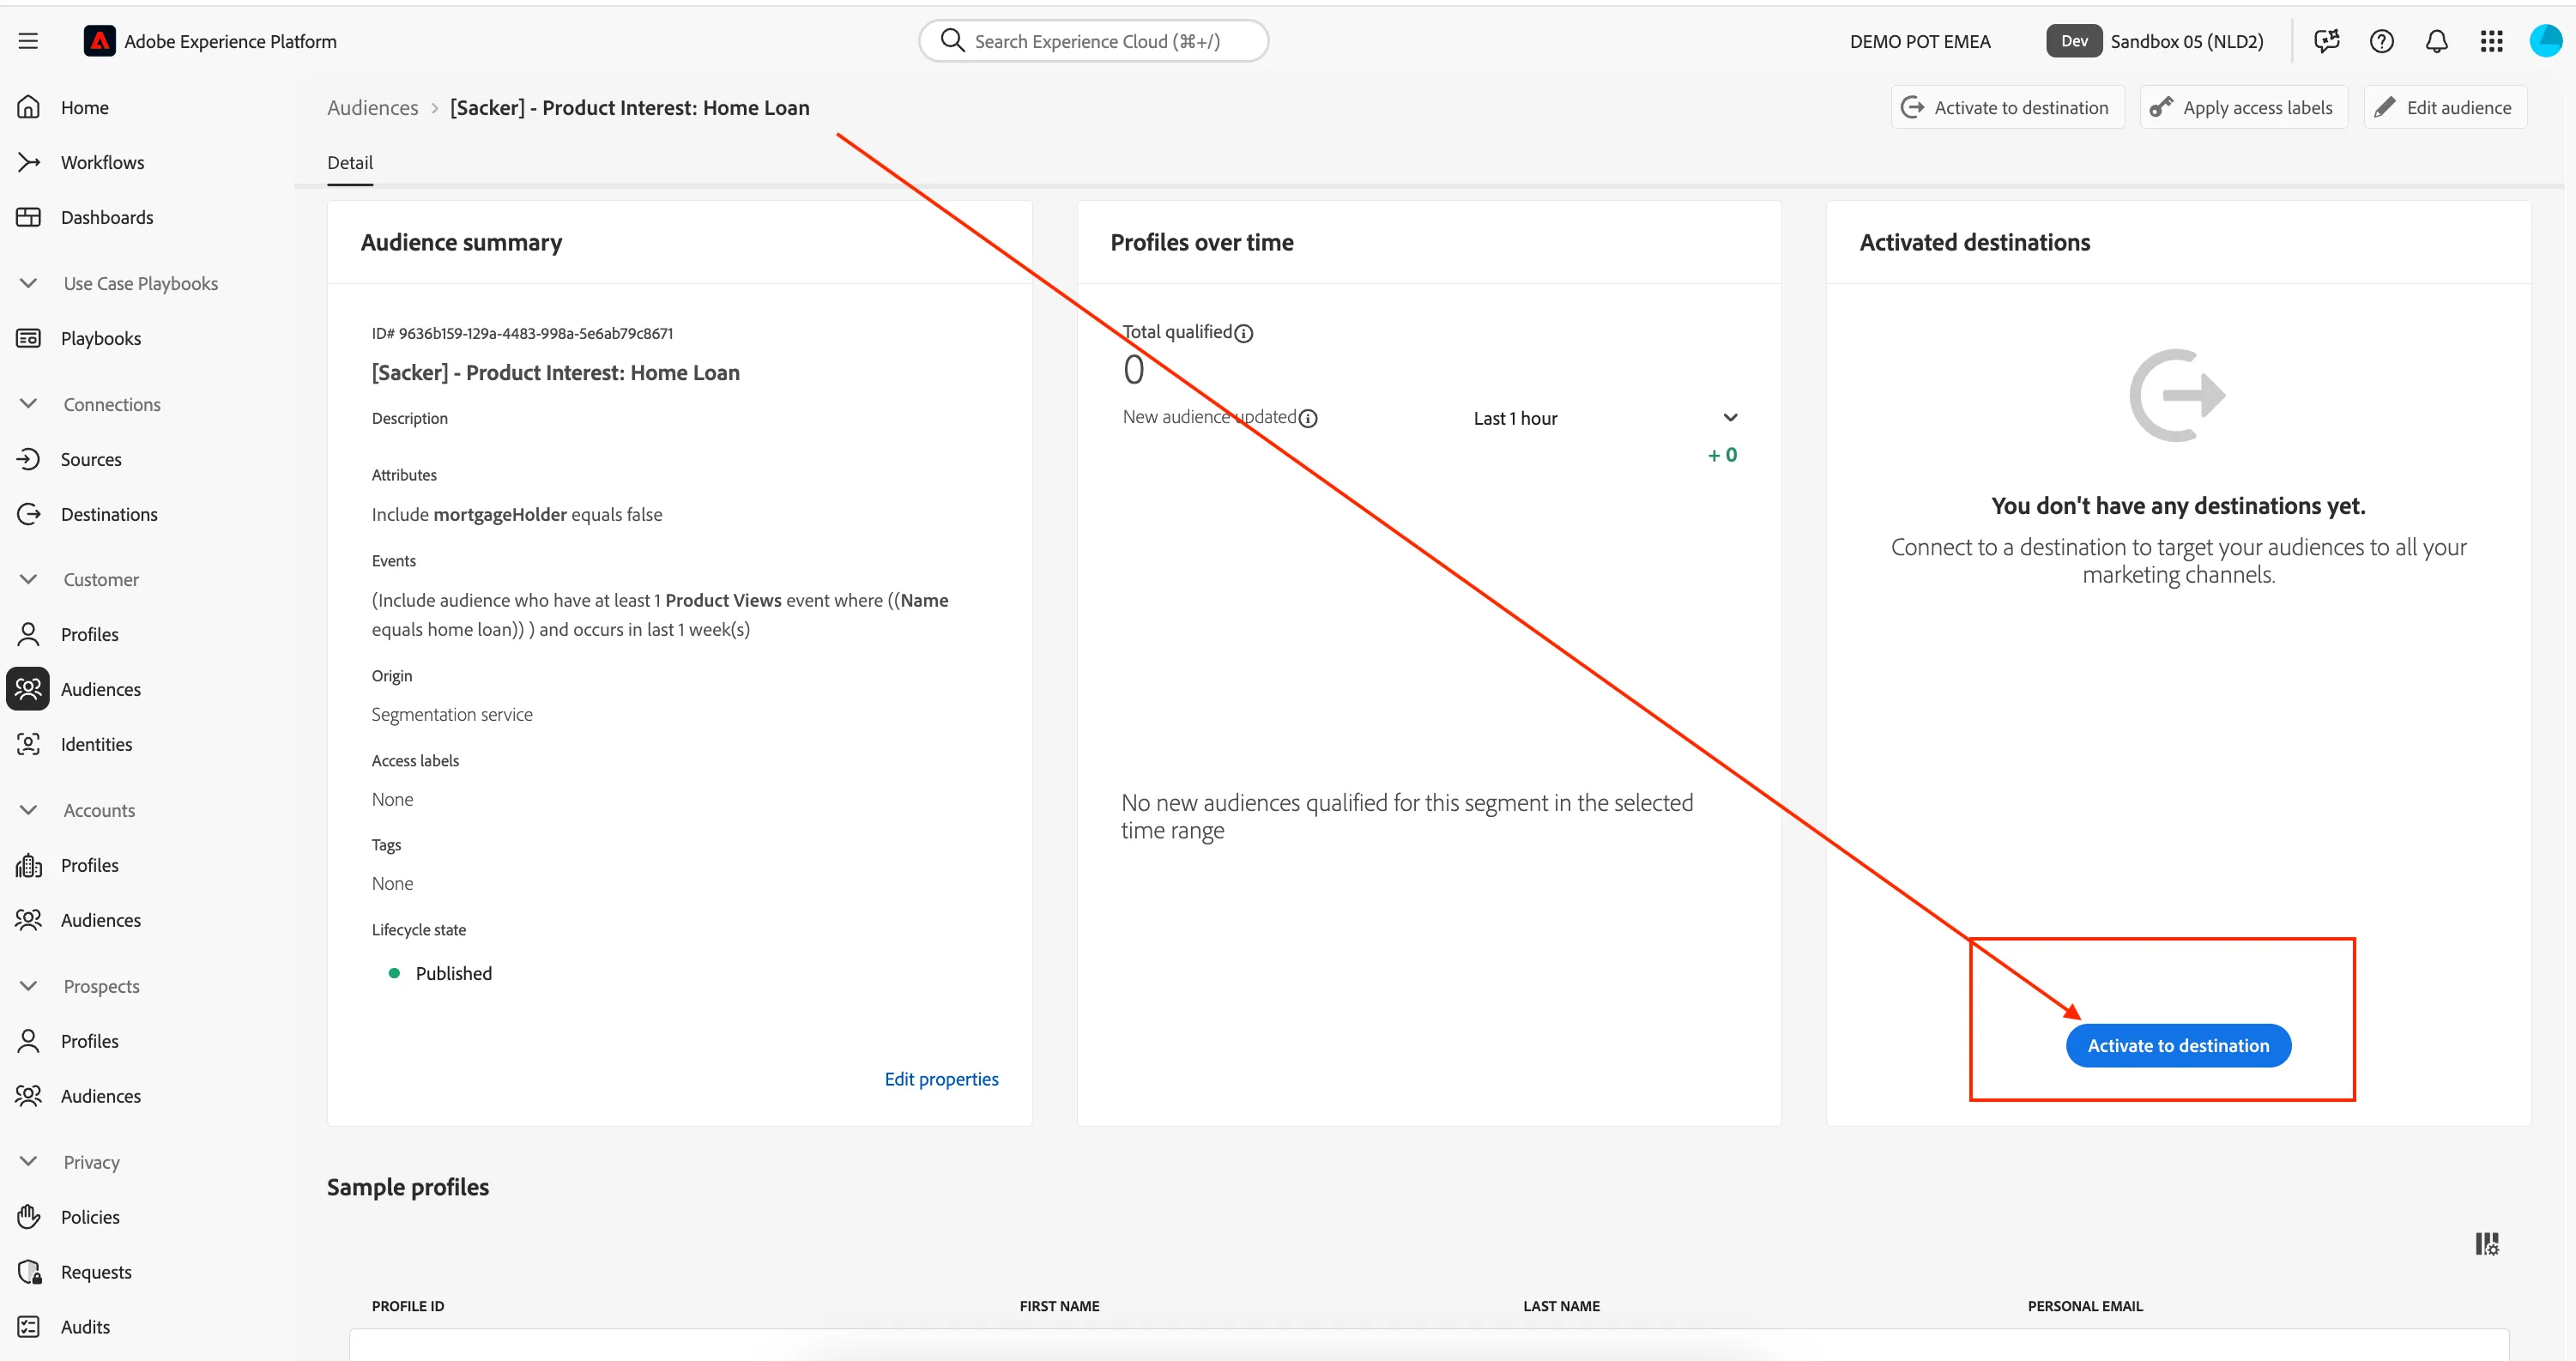
Task: Open the feedback chat icon
Action: click(x=2327, y=41)
